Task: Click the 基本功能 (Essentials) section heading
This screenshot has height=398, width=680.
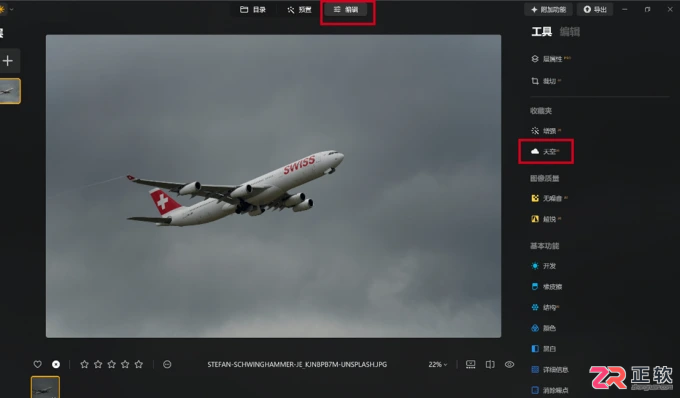Action: pos(545,246)
